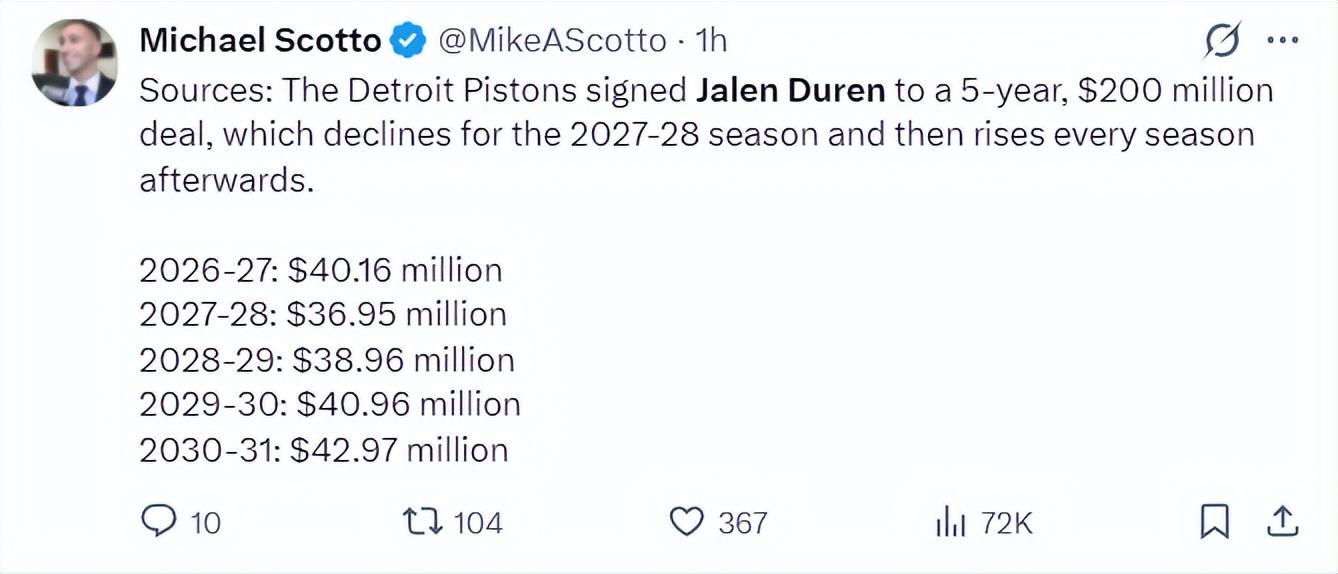Open Michael Scotto's profile picture

coord(74,62)
